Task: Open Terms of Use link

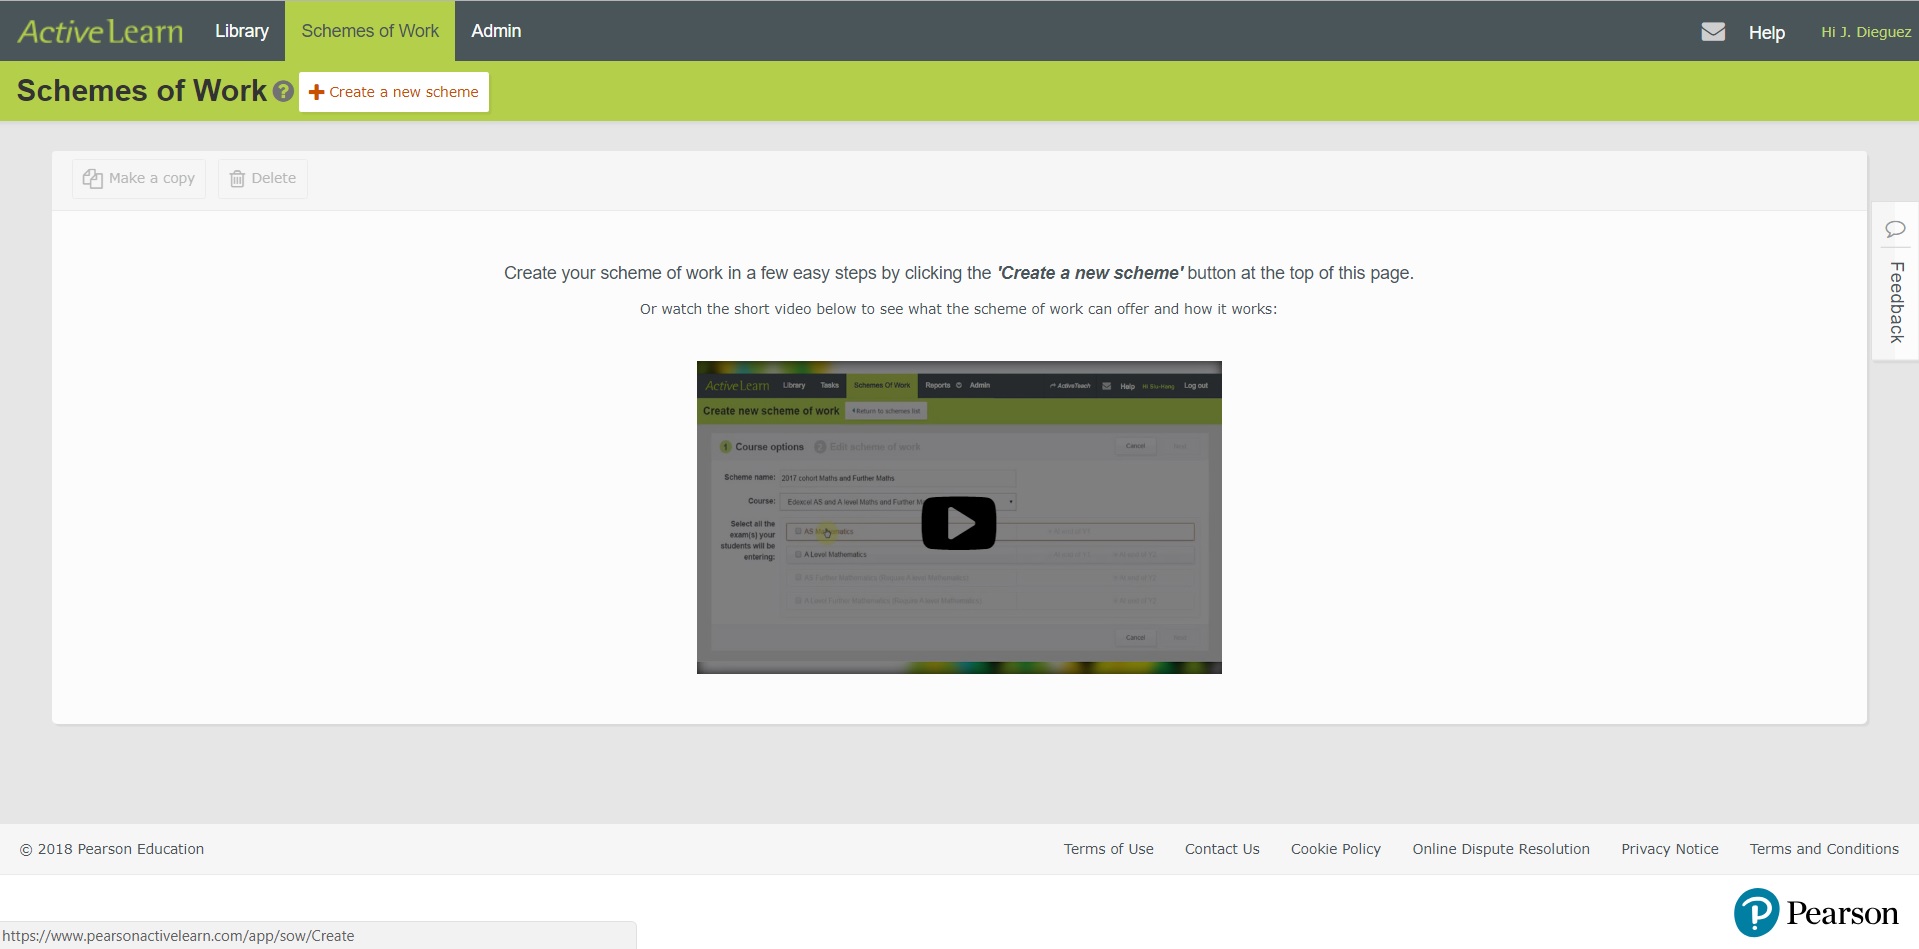Action: (1108, 849)
